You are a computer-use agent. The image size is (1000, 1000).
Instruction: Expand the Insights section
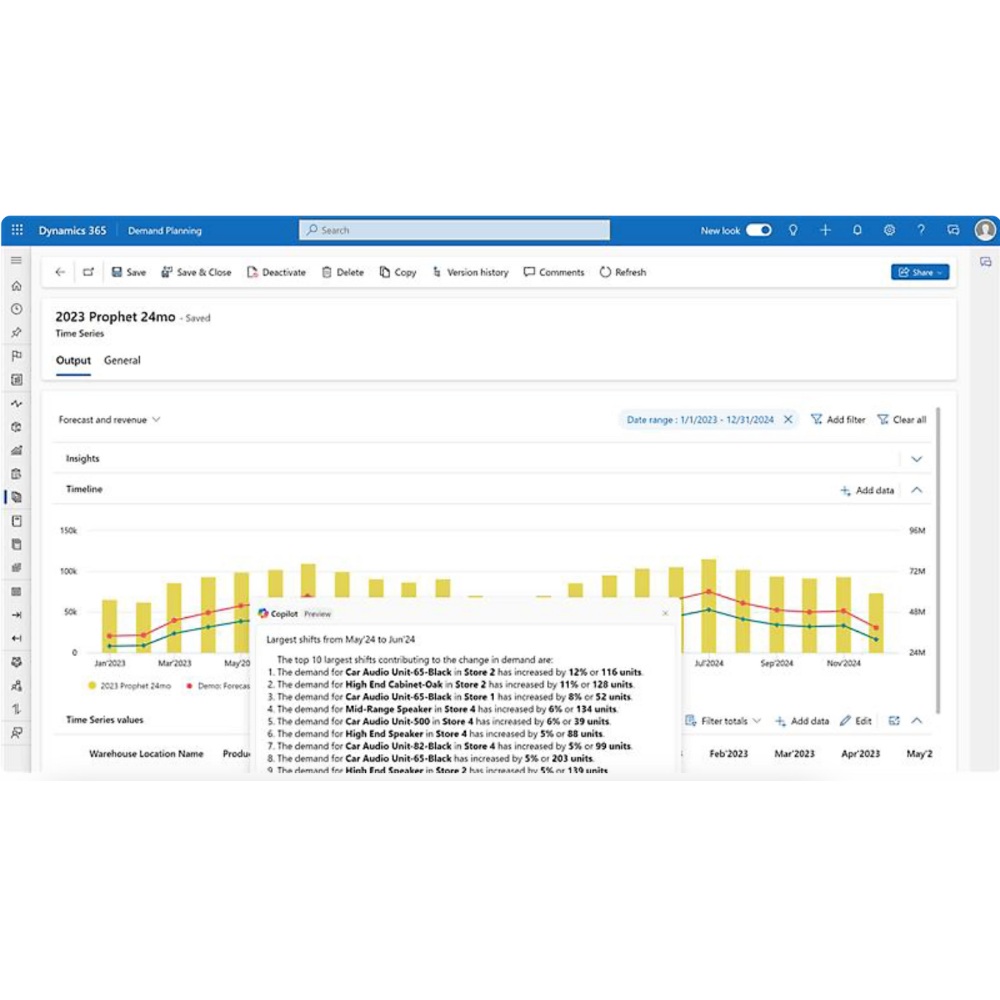tap(917, 458)
